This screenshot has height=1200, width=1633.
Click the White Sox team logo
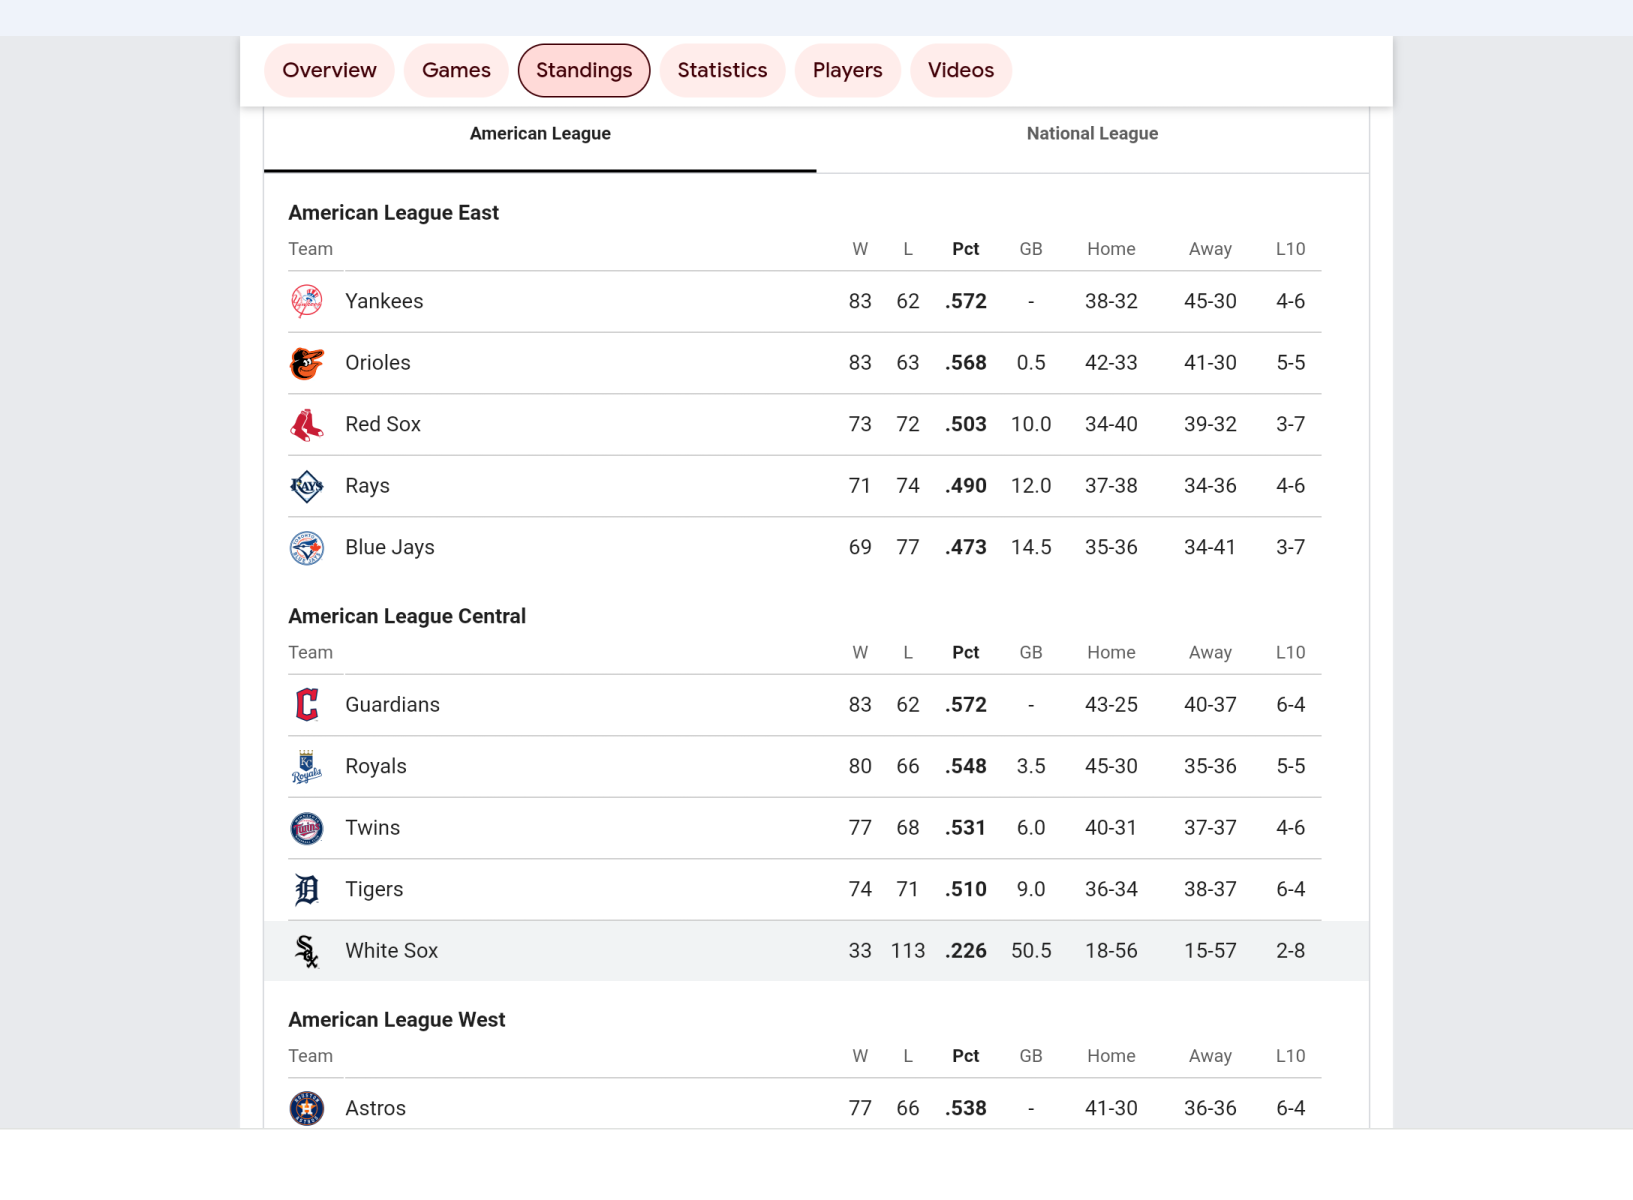(x=306, y=951)
